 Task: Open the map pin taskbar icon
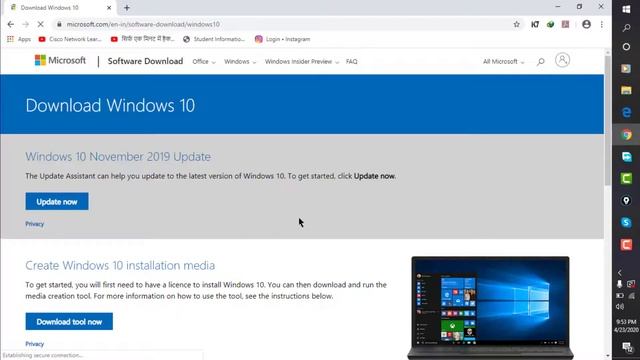coord(626,200)
